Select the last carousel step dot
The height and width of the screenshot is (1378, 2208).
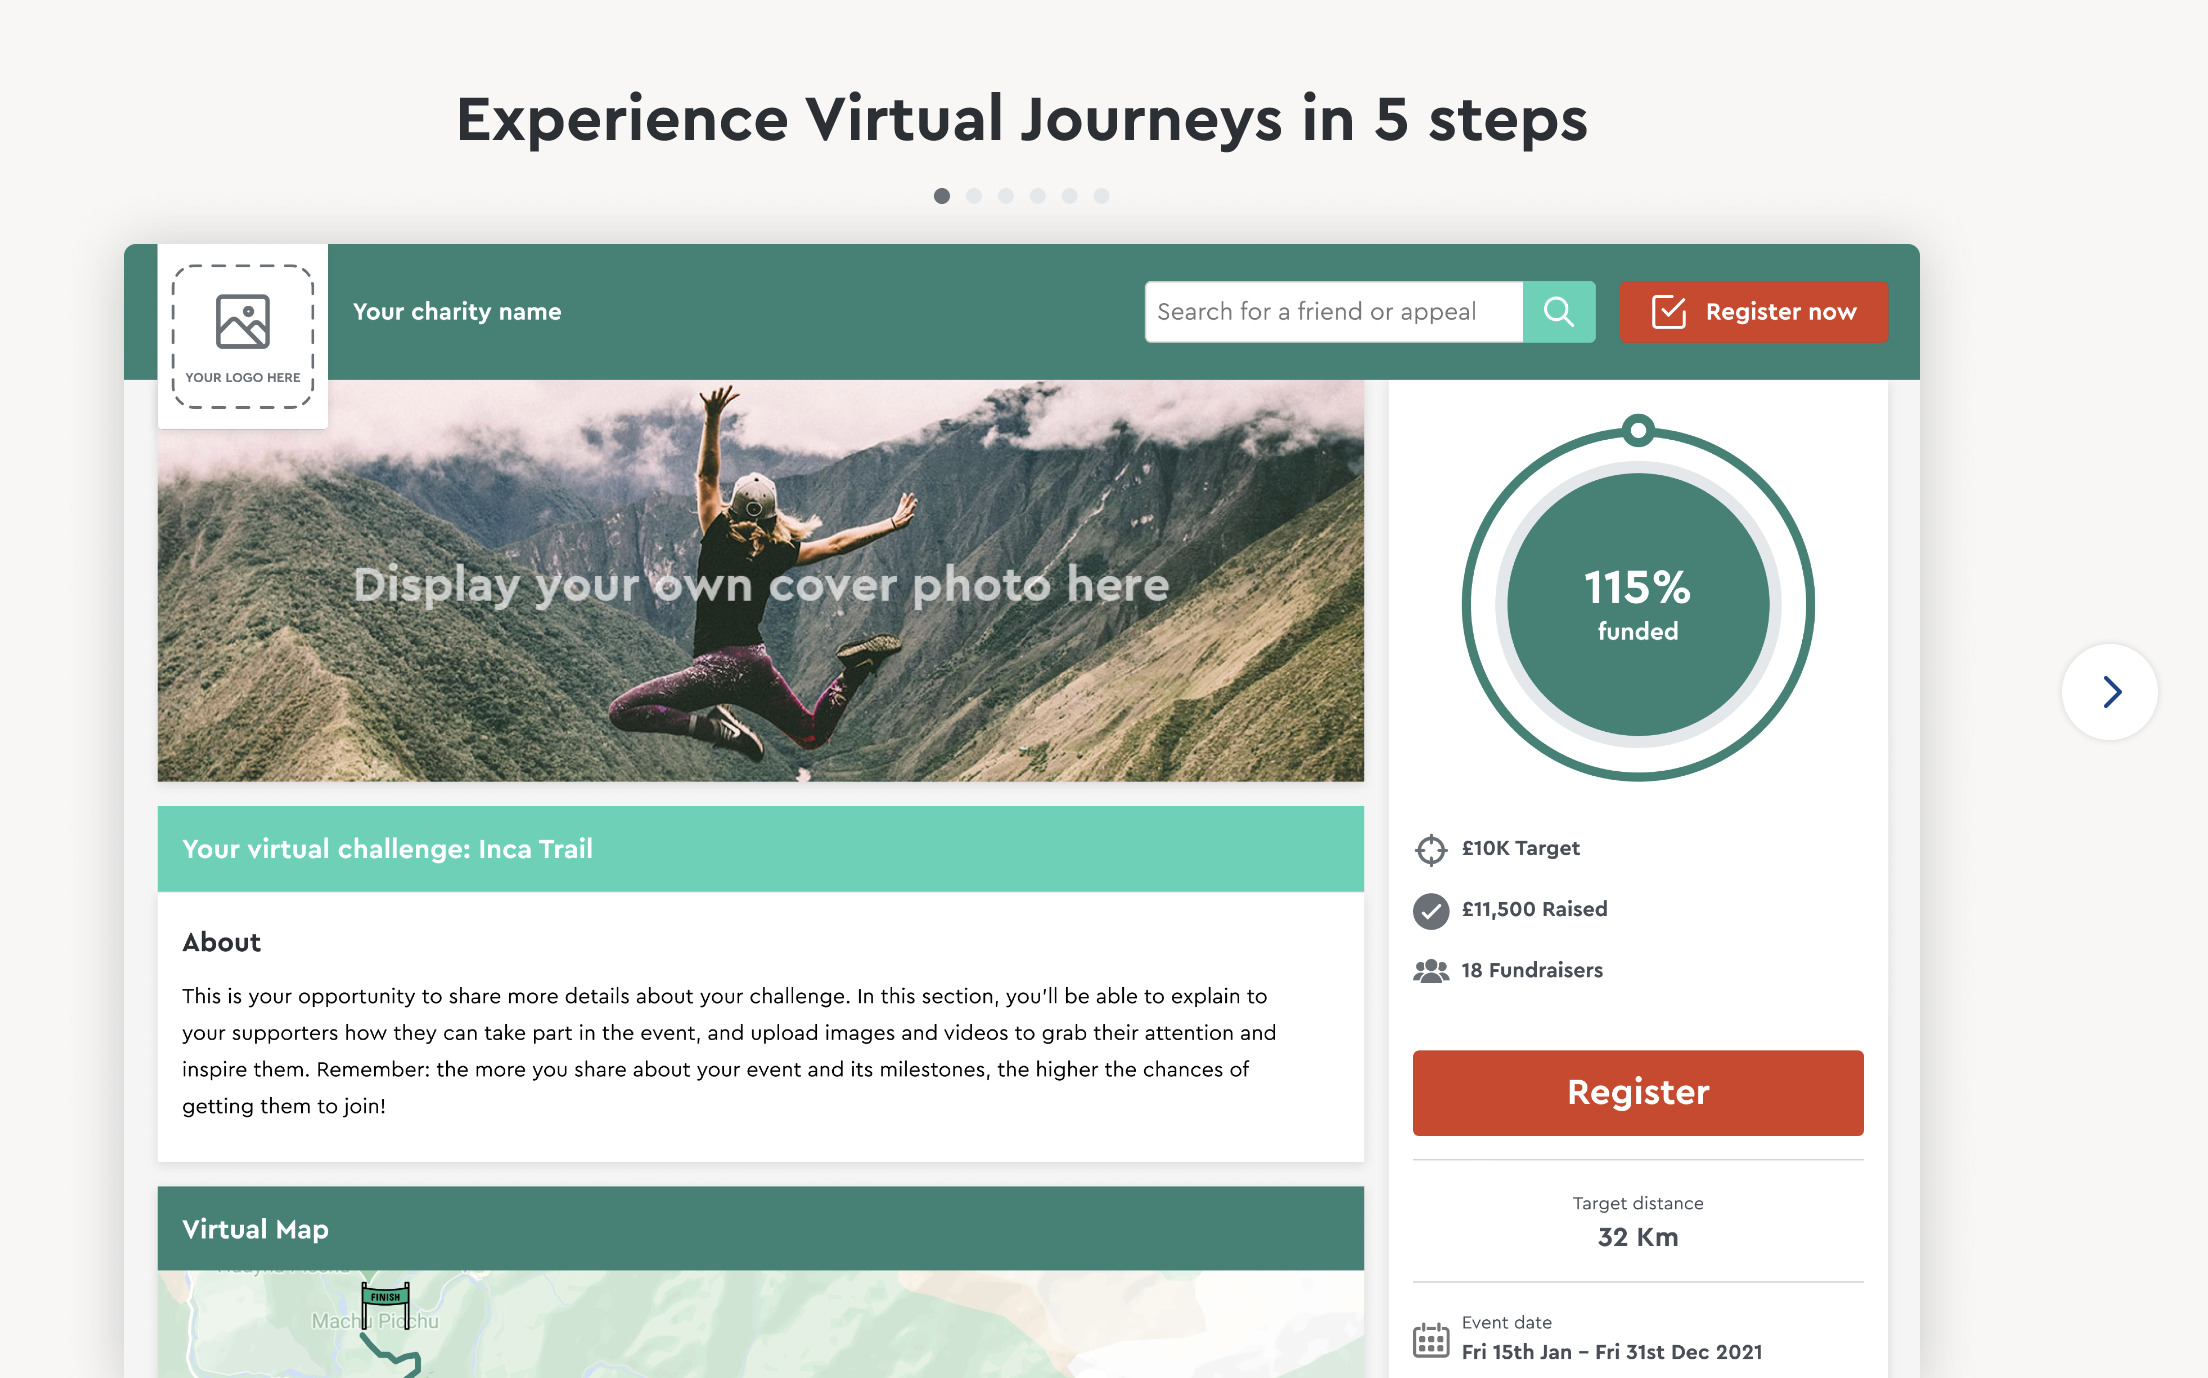tap(1102, 196)
